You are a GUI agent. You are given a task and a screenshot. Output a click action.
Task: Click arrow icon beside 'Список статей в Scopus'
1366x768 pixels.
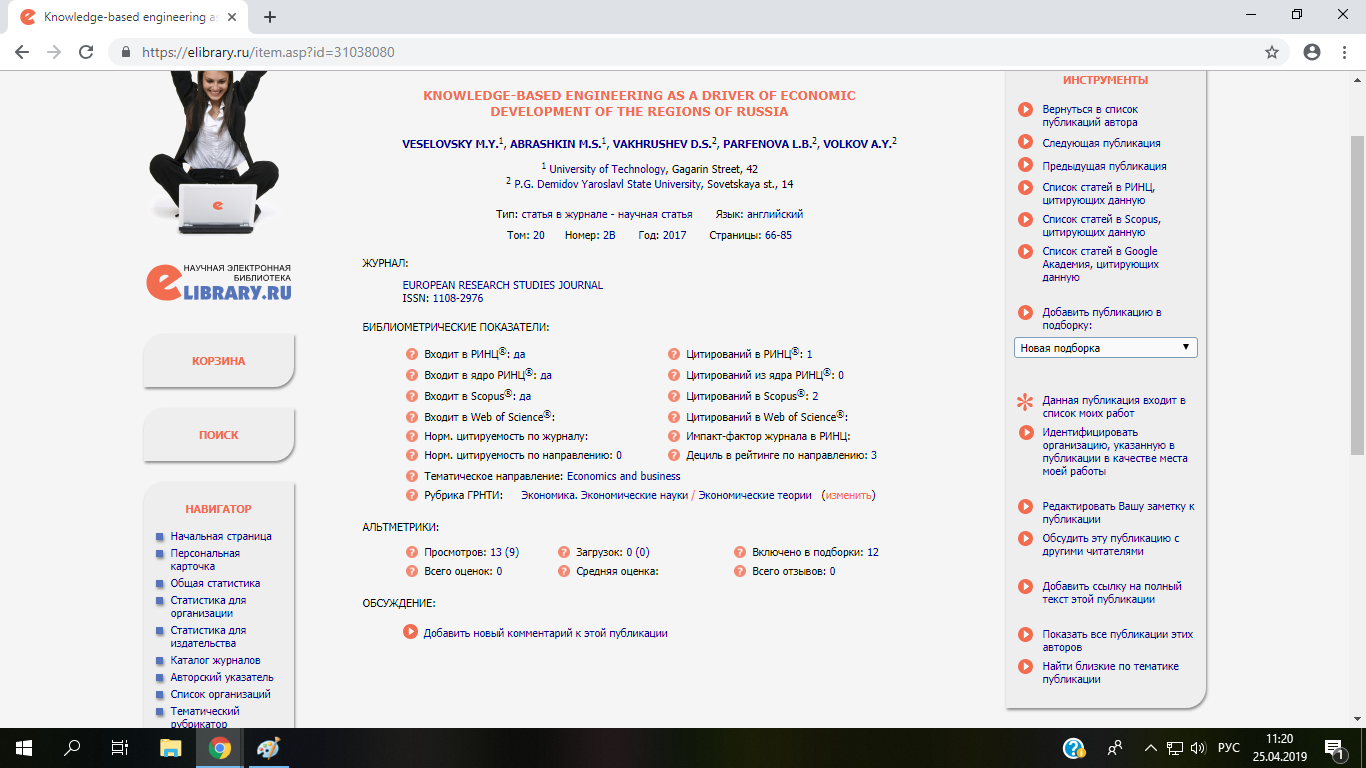[x=1025, y=219]
